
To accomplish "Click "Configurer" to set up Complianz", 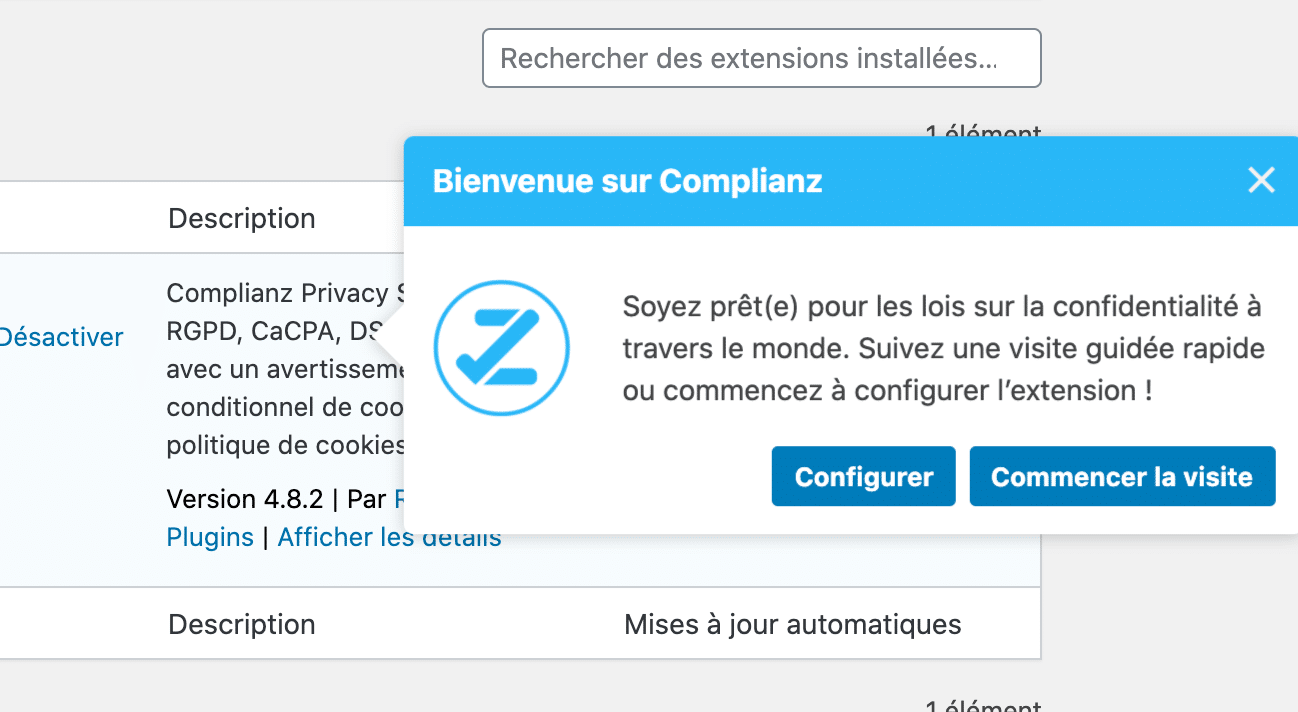I will [862, 476].
